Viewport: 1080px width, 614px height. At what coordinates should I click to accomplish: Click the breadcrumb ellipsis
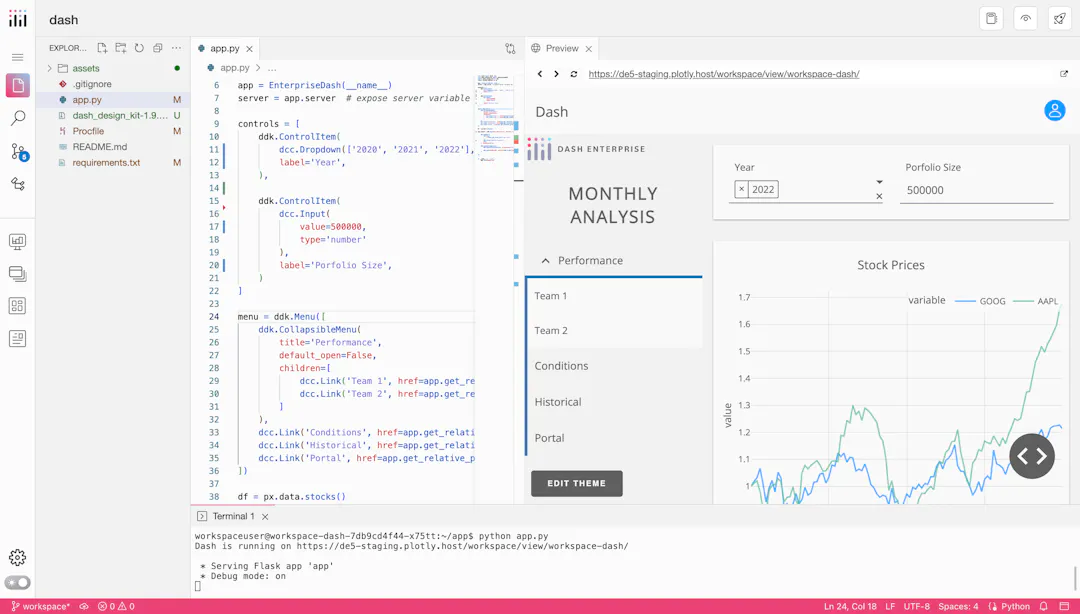coord(272,68)
